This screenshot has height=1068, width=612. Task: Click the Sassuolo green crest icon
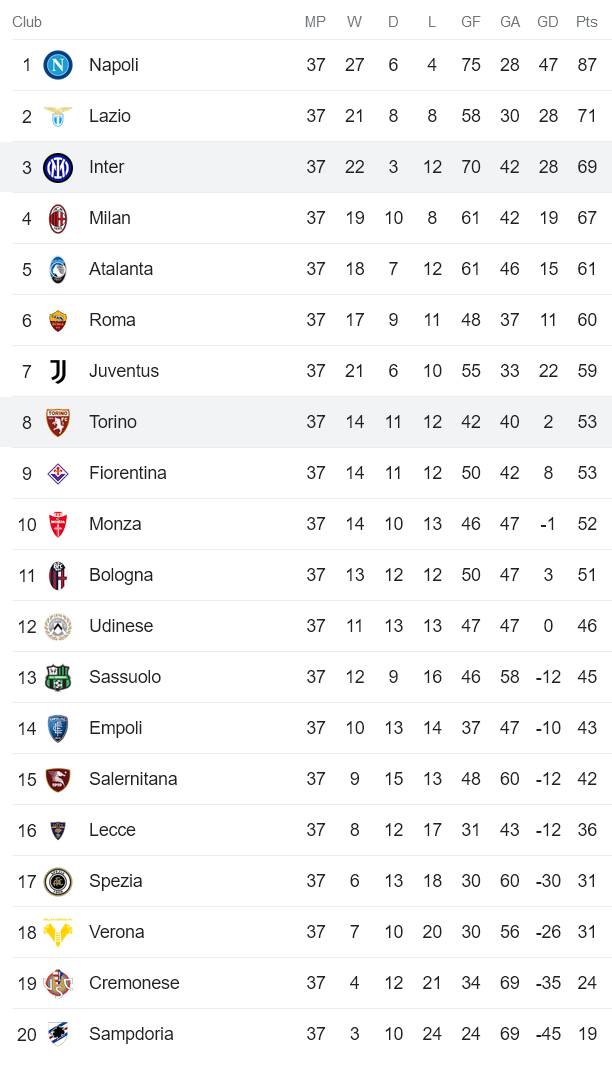(x=58, y=677)
